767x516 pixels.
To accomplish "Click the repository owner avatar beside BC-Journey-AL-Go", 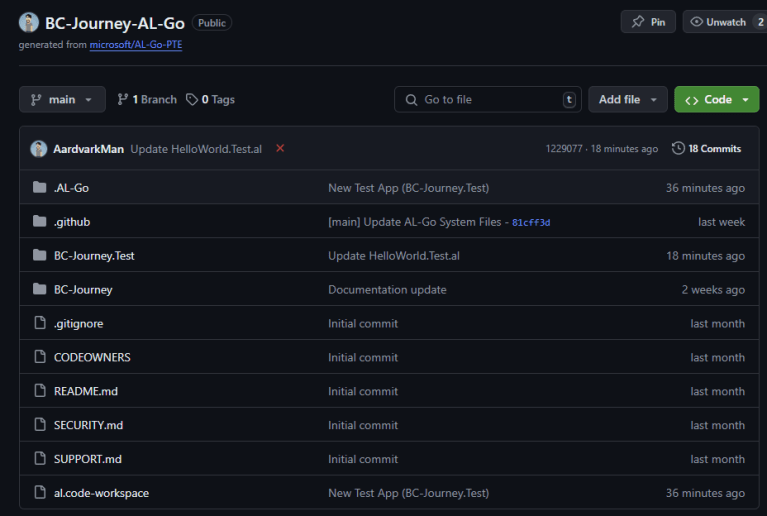I will [28, 22].
